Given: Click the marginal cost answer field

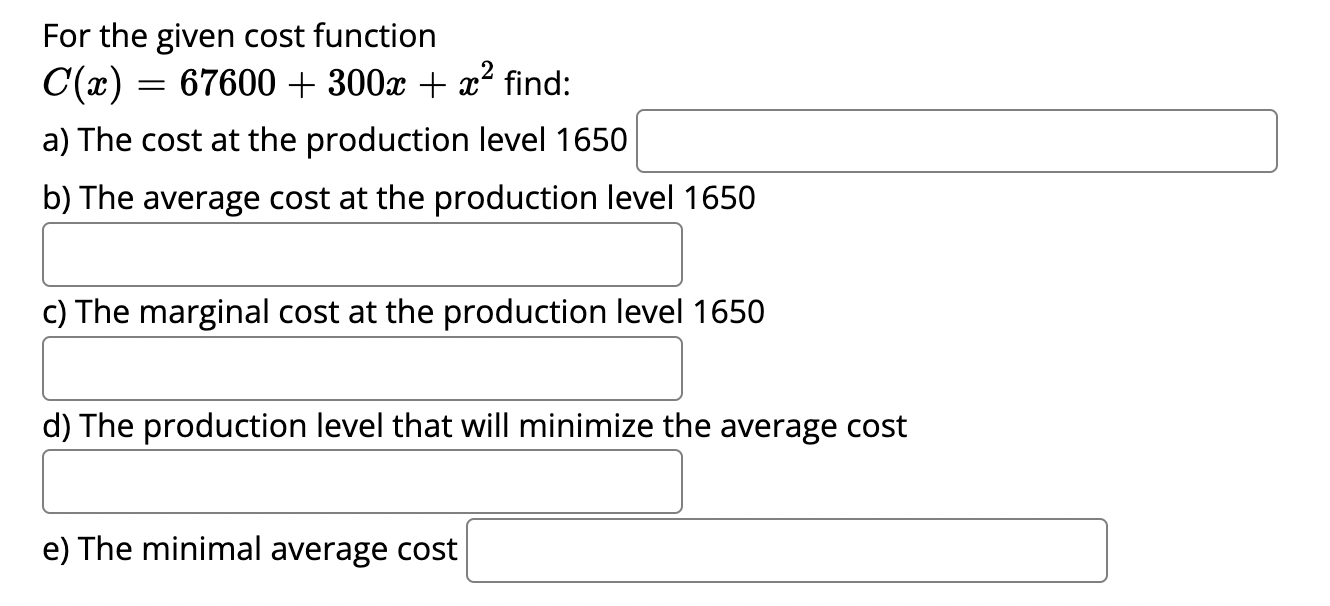Looking at the screenshot, I should point(360,368).
